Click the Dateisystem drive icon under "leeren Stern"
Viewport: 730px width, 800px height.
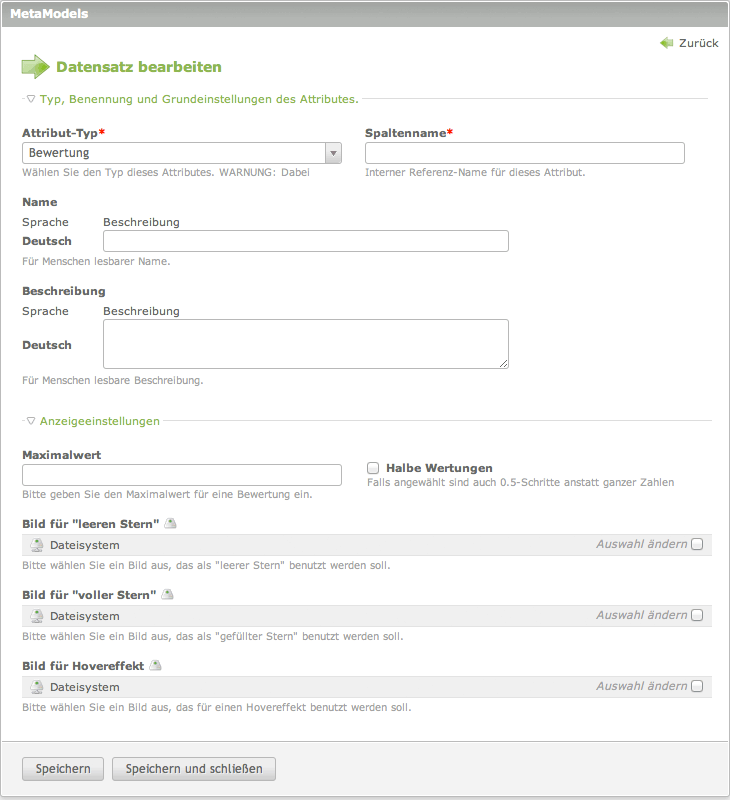point(37,545)
